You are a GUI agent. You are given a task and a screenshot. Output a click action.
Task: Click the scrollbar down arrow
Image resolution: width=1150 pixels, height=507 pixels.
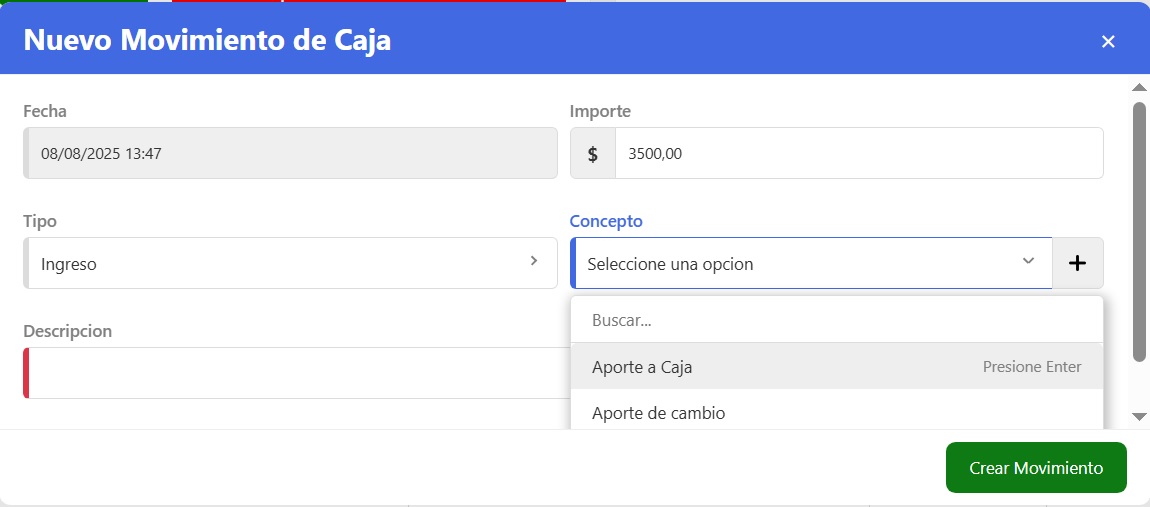pyautogui.click(x=1139, y=416)
